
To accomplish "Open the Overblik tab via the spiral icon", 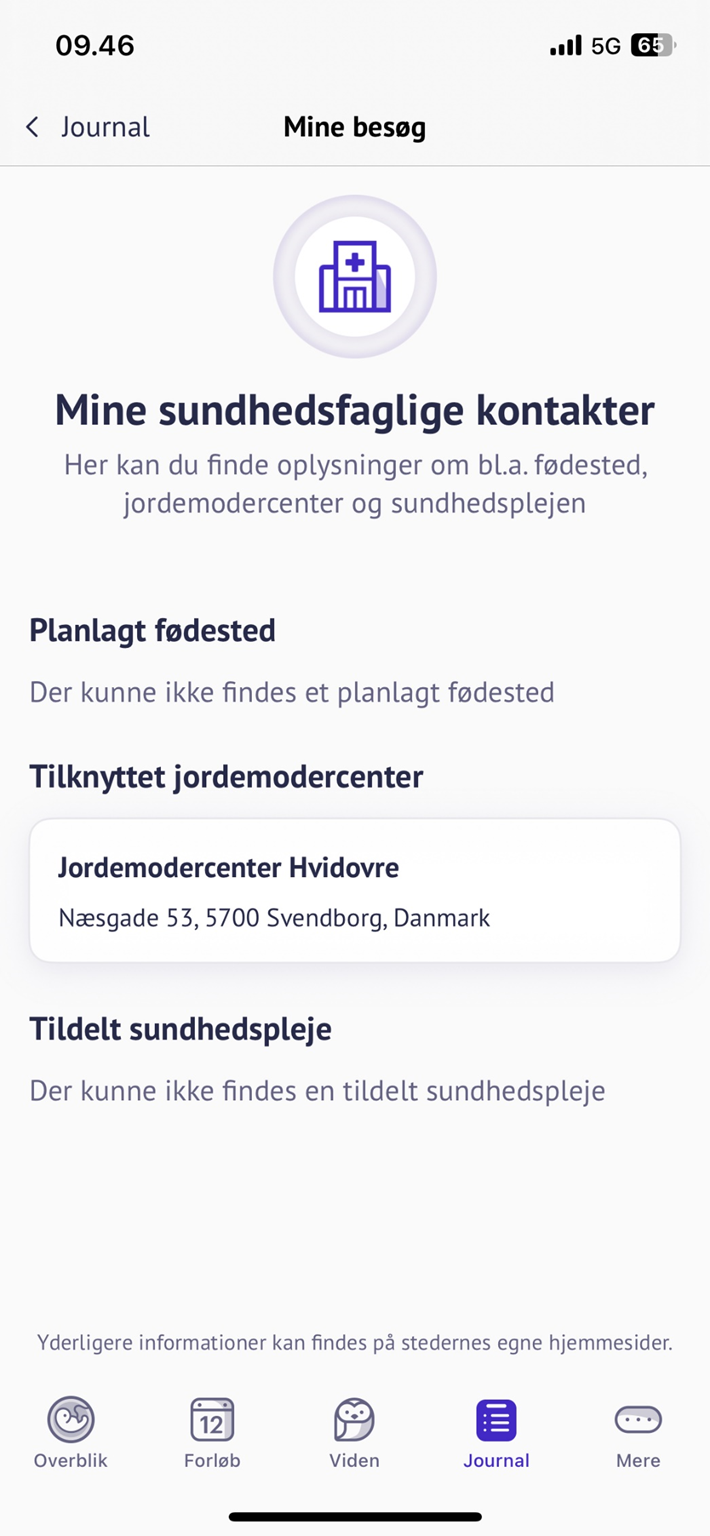I will (69, 1418).
